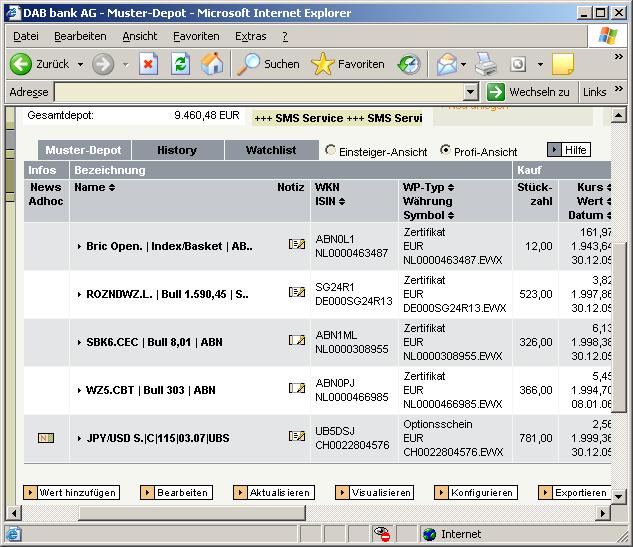Open note icon for Bric Open. row
The width and height of the screenshot is (633, 547).
(296, 245)
